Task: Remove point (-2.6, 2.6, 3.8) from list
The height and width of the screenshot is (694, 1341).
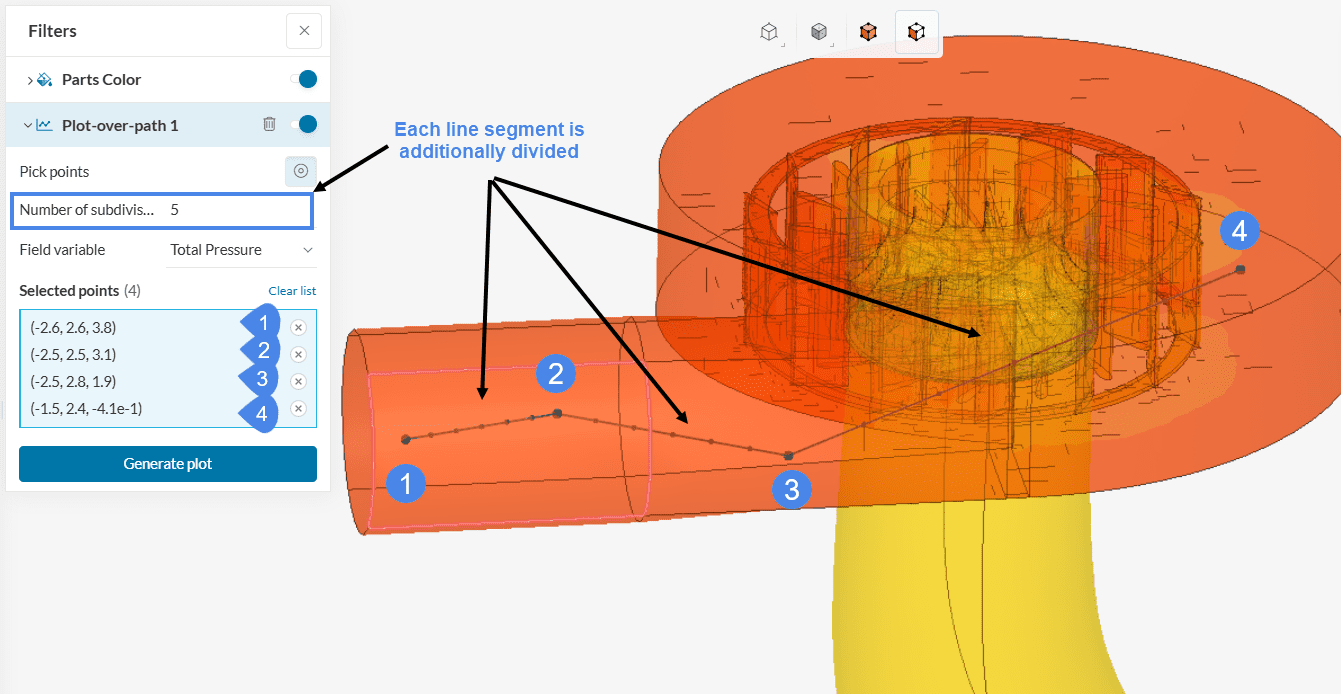Action: coord(298,327)
